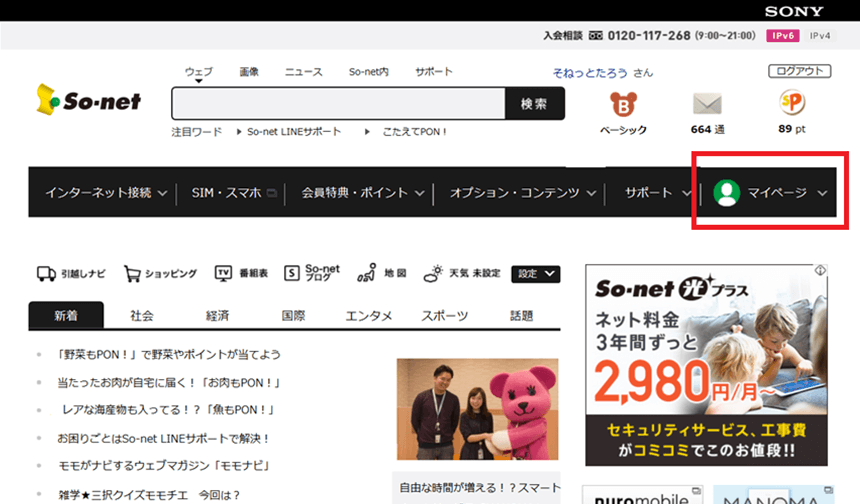Screen dimensions: 860x504
Task: Expand the オプション・コンテンツ menu
Action: coord(522,192)
